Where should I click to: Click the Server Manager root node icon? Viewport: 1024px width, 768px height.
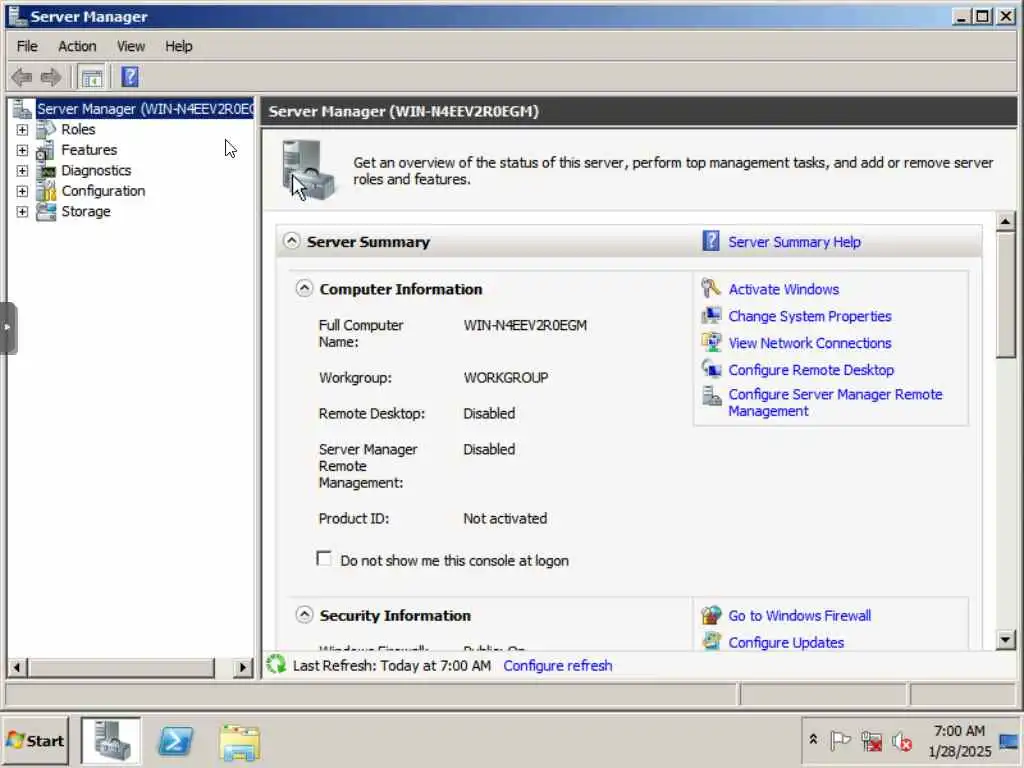tap(22, 109)
